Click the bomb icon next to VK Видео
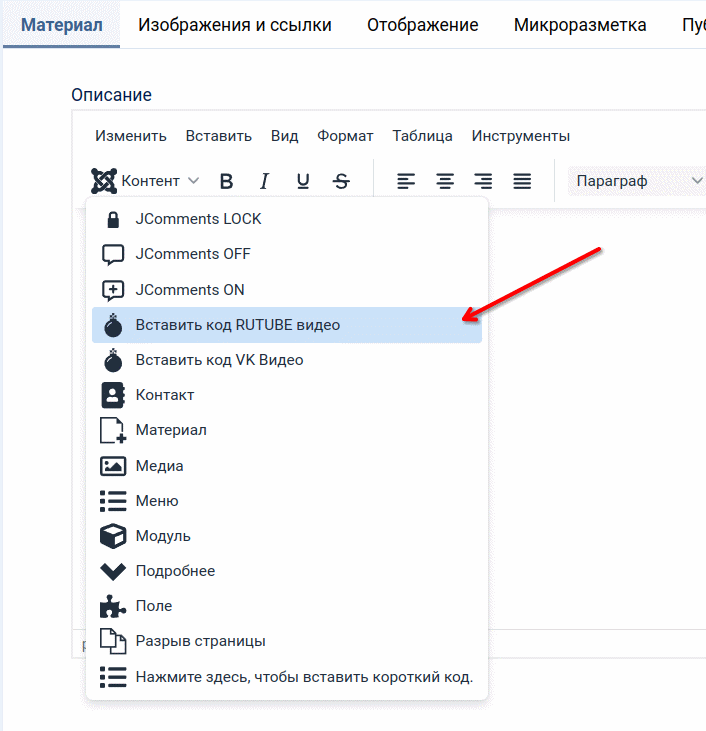This screenshot has height=731, width=706. (x=113, y=360)
